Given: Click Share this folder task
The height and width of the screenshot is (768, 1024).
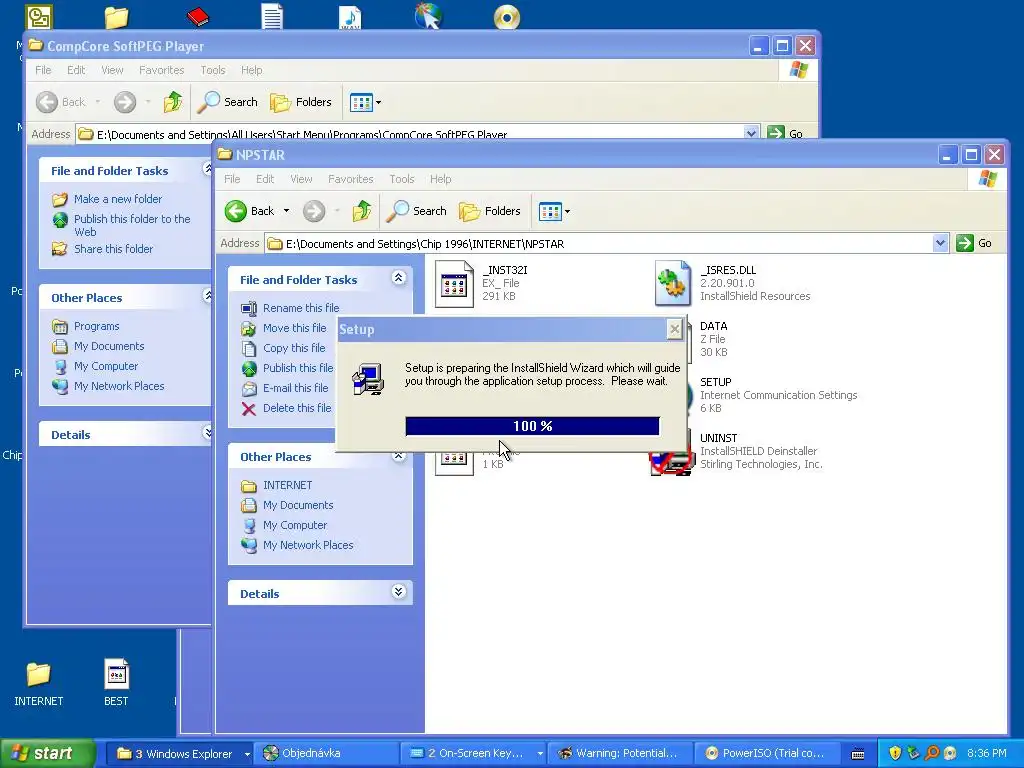Looking at the screenshot, I should pos(113,249).
